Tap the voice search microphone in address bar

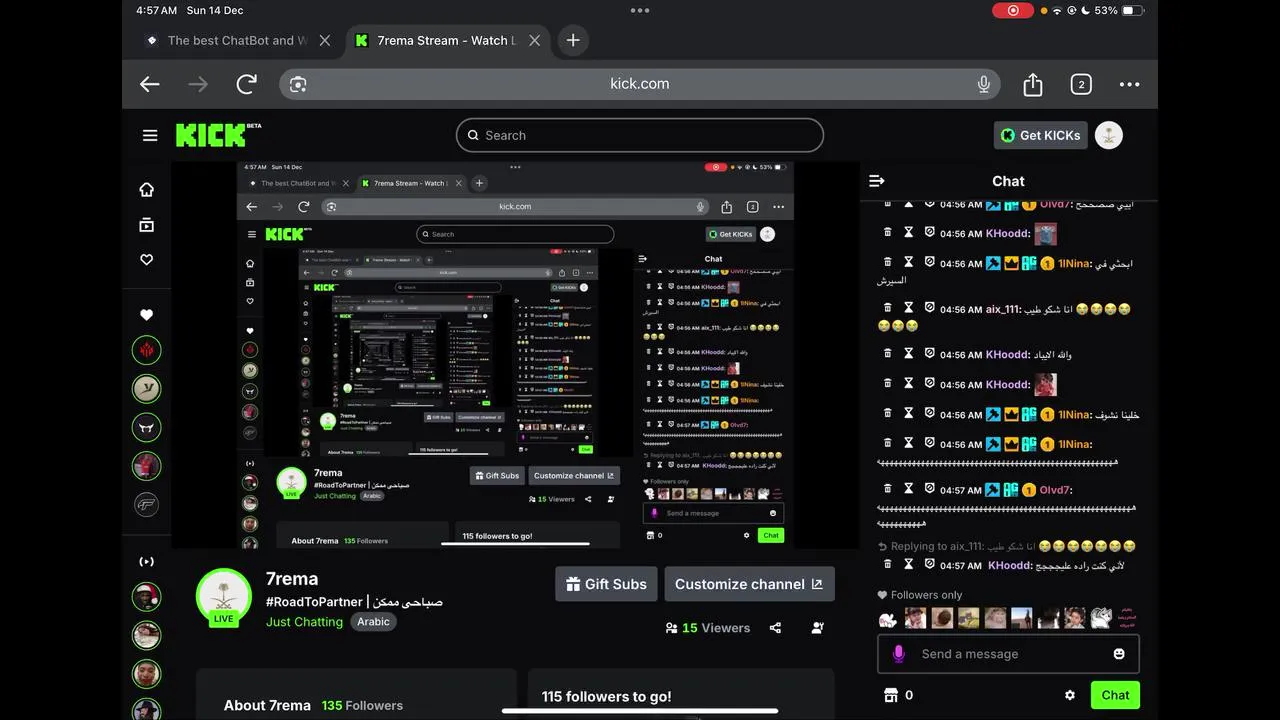click(x=984, y=84)
